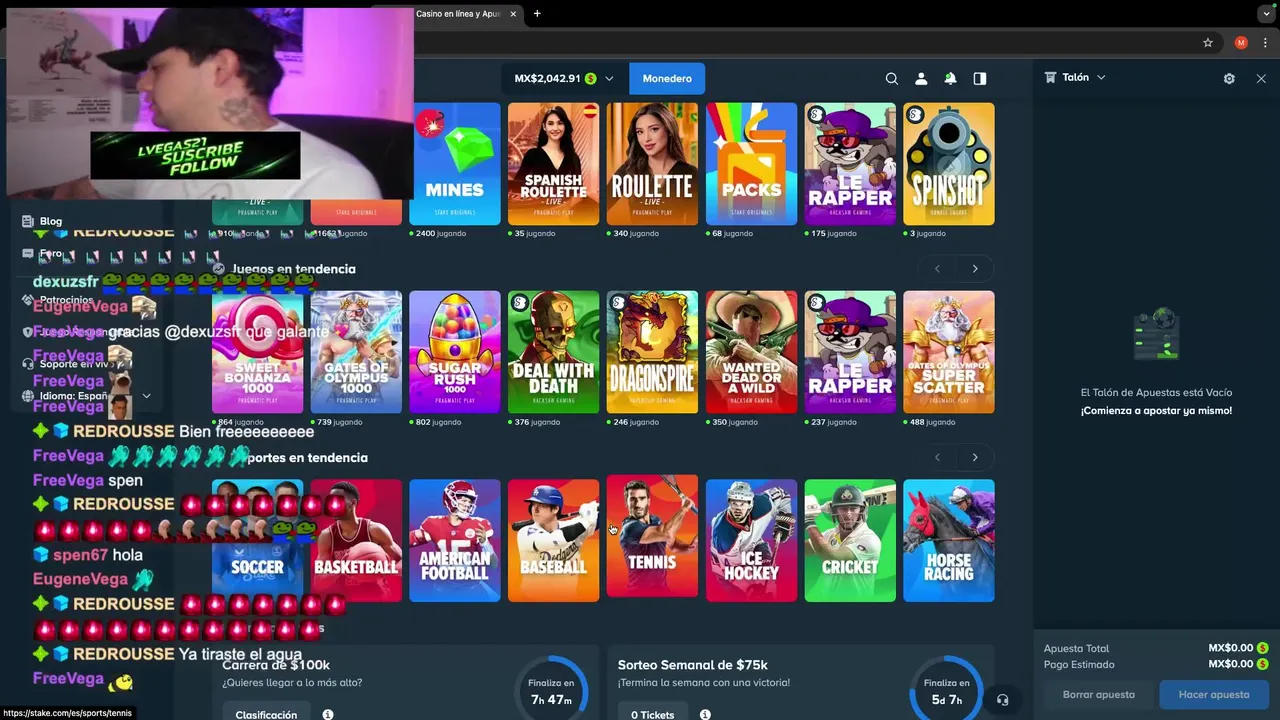Close the Talón bet slip panel
The image size is (1280, 720).
pyautogui.click(x=1261, y=79)
